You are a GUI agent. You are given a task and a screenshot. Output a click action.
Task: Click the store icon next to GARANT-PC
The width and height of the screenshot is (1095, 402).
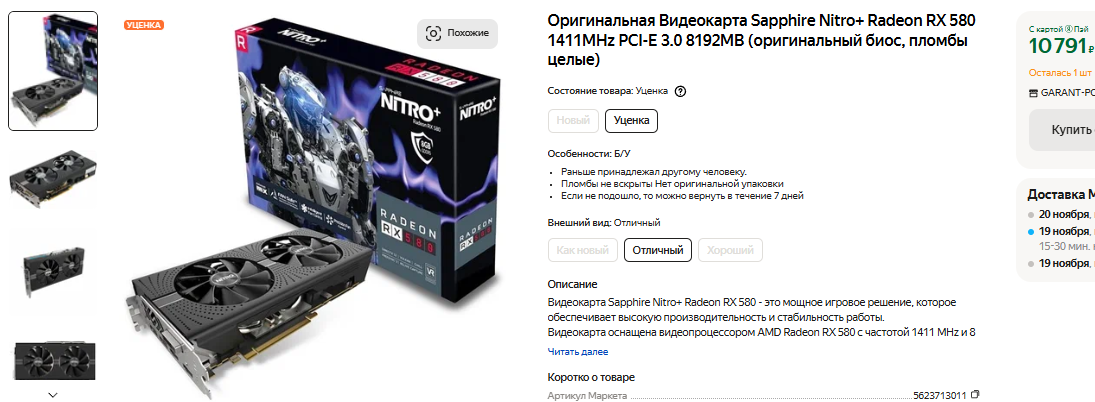coord(1034,92)
